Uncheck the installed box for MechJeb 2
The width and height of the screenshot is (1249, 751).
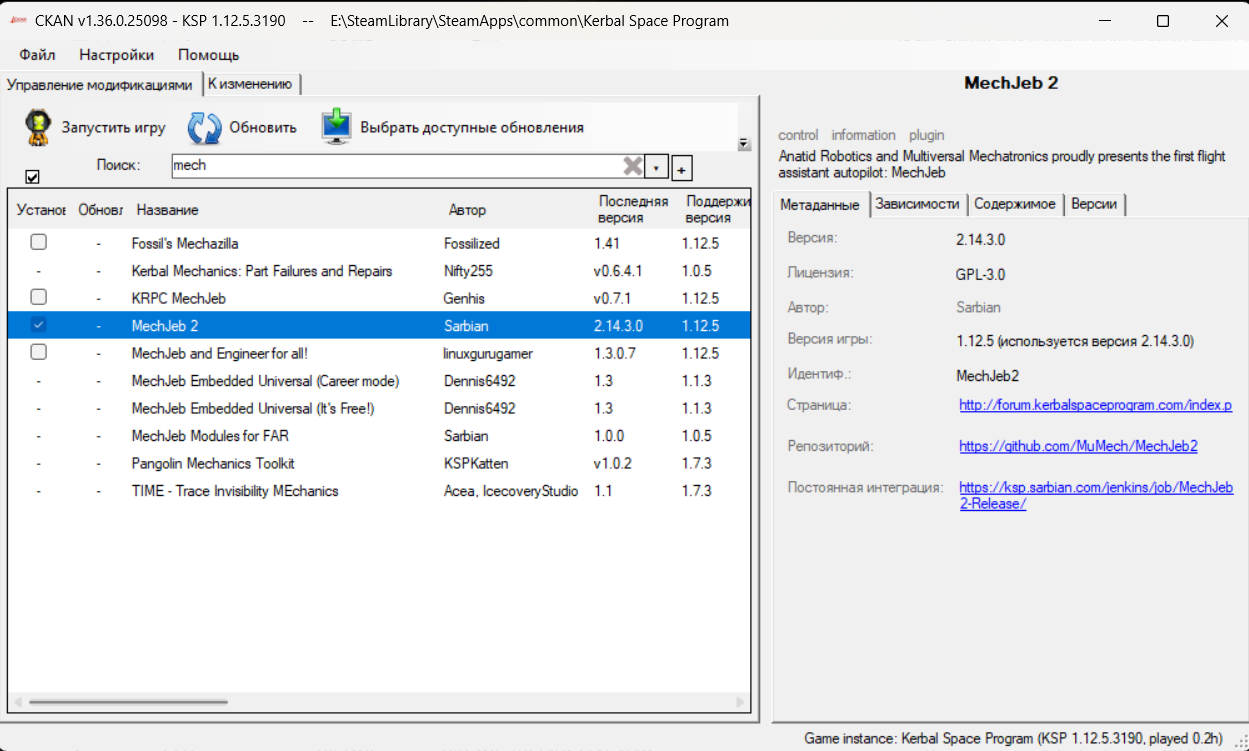click(x=38, y=325)
